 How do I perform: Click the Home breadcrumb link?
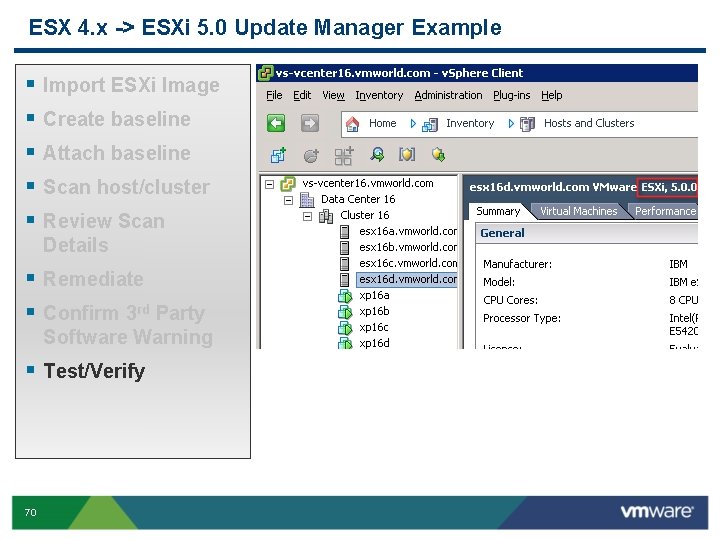point(382,124)
